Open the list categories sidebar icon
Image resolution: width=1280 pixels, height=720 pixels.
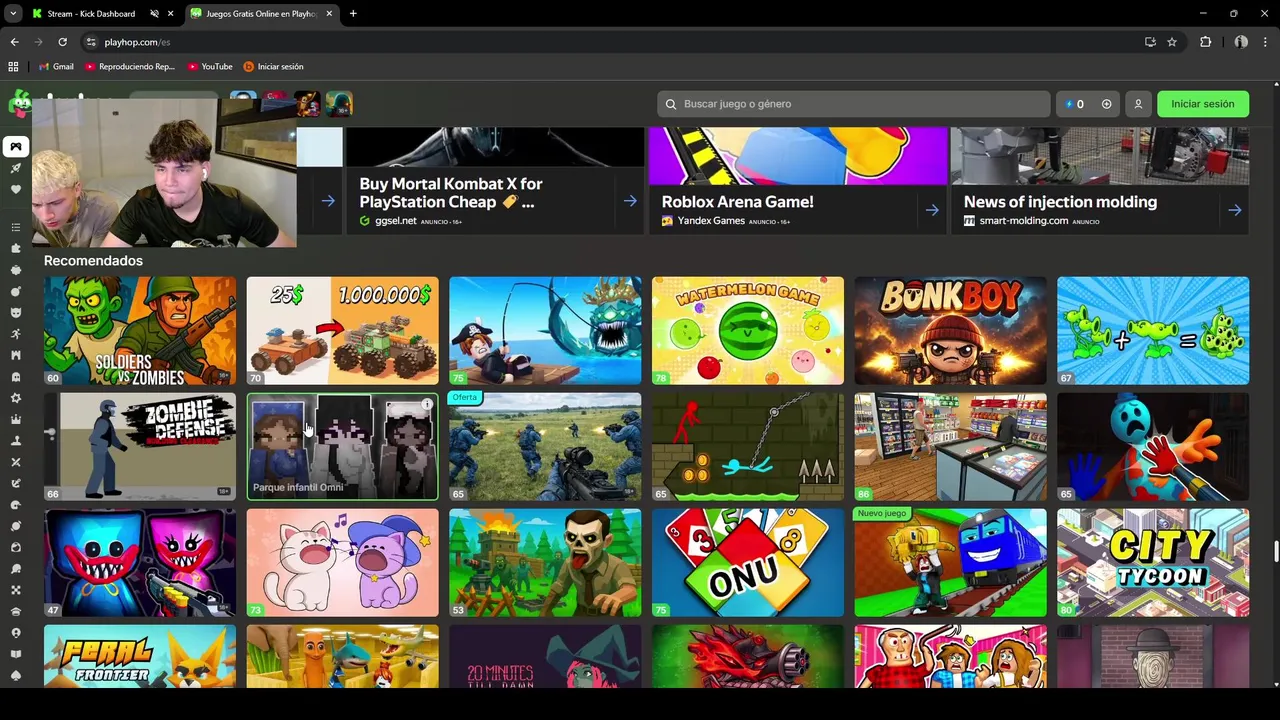[15, 227]
